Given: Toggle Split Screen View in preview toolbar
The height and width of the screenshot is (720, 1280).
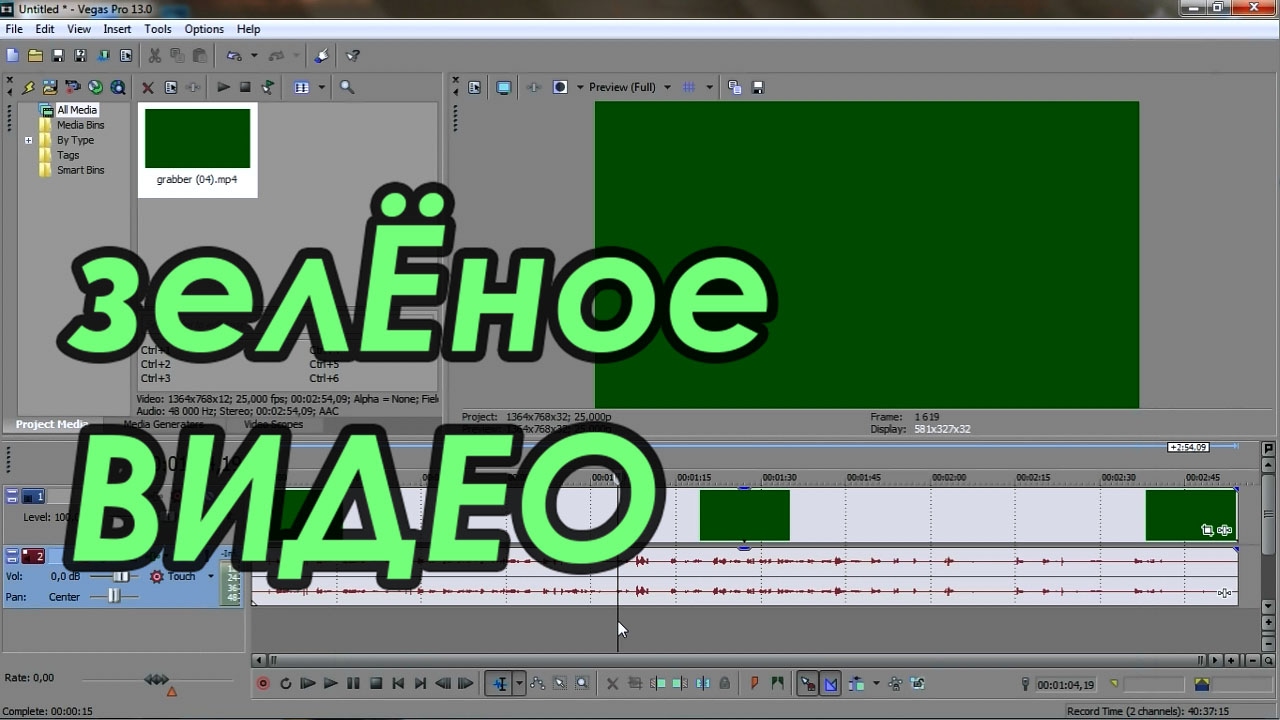Looking at the screenshot, I should pyautogui.click(x=560, y=87).
